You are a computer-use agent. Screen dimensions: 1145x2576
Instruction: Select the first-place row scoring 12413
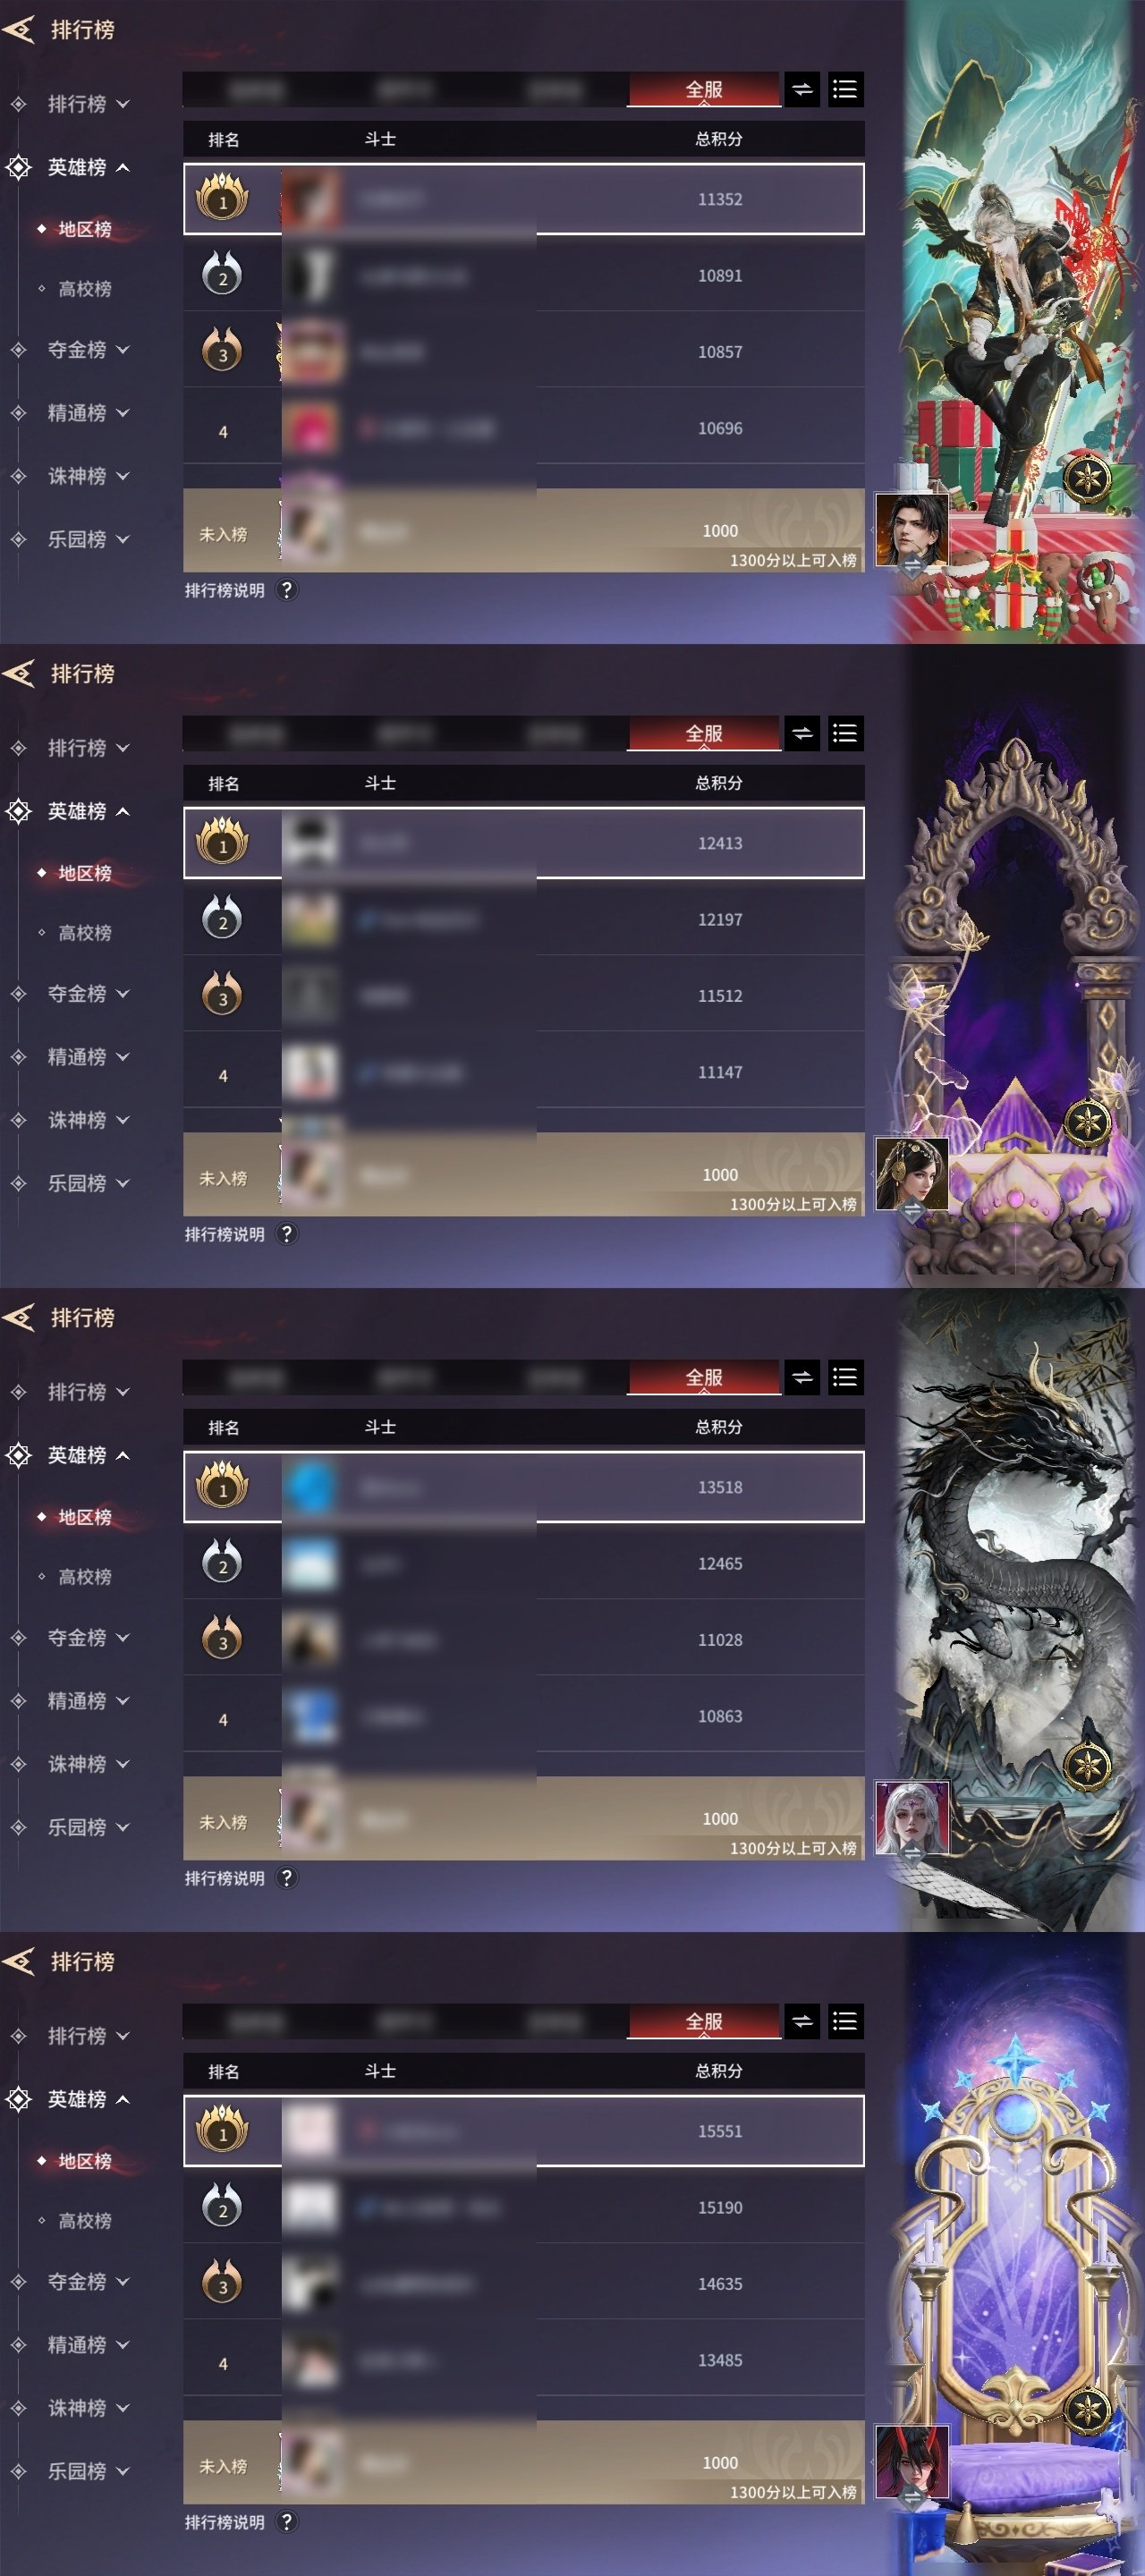click(524, 843)
